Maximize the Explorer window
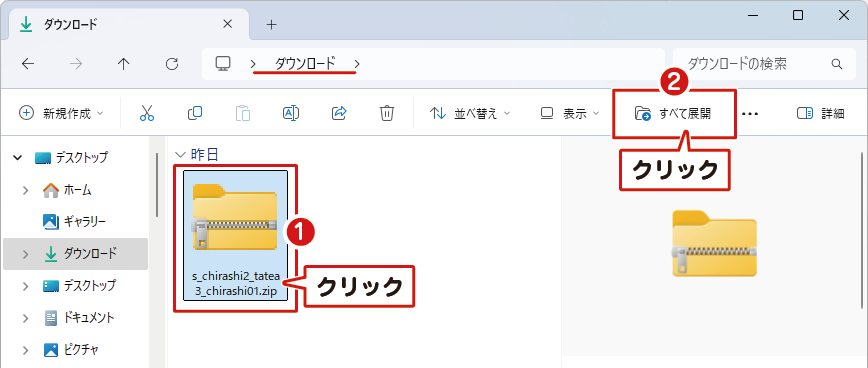This screenshot has width=868, height=368. coord(798,15)
